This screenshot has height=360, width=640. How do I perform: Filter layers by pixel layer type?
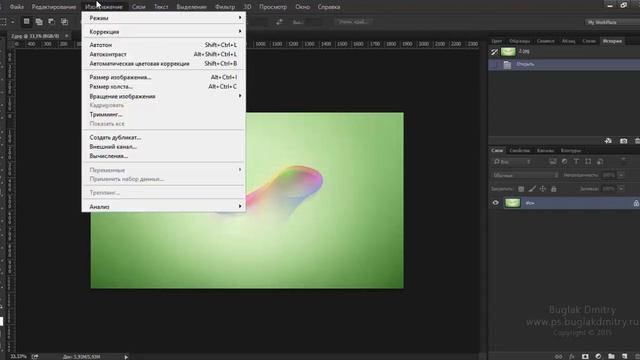click(x=553, y=162)
